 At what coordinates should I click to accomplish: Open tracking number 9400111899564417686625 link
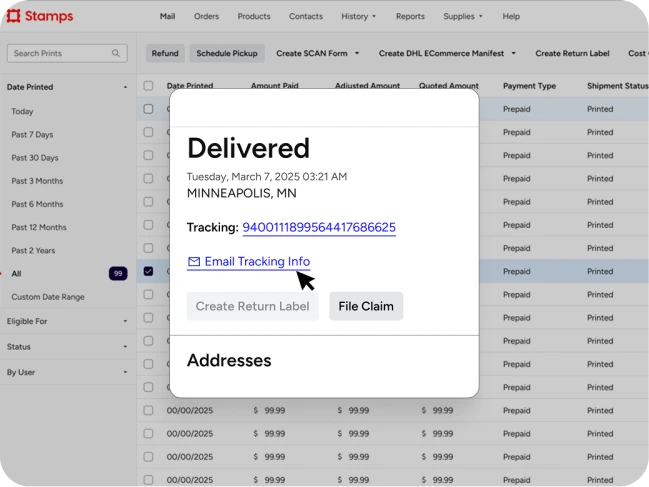pyautogui.click(x=319, y=227)
